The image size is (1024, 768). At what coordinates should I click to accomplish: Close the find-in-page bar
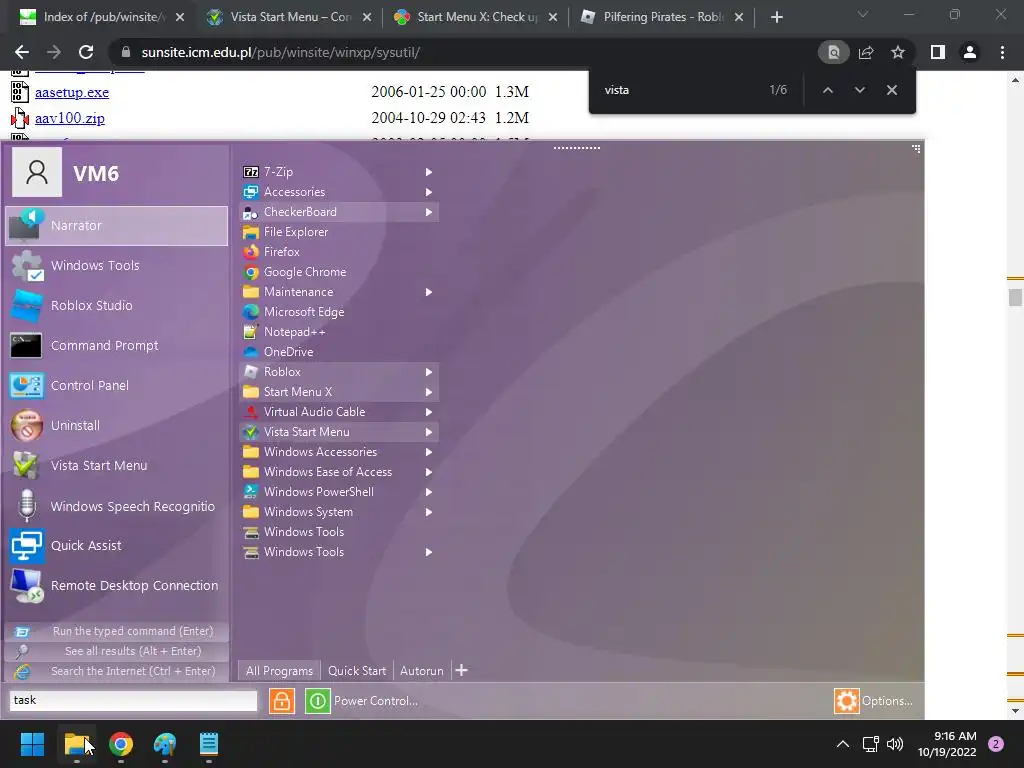[891, 90]
